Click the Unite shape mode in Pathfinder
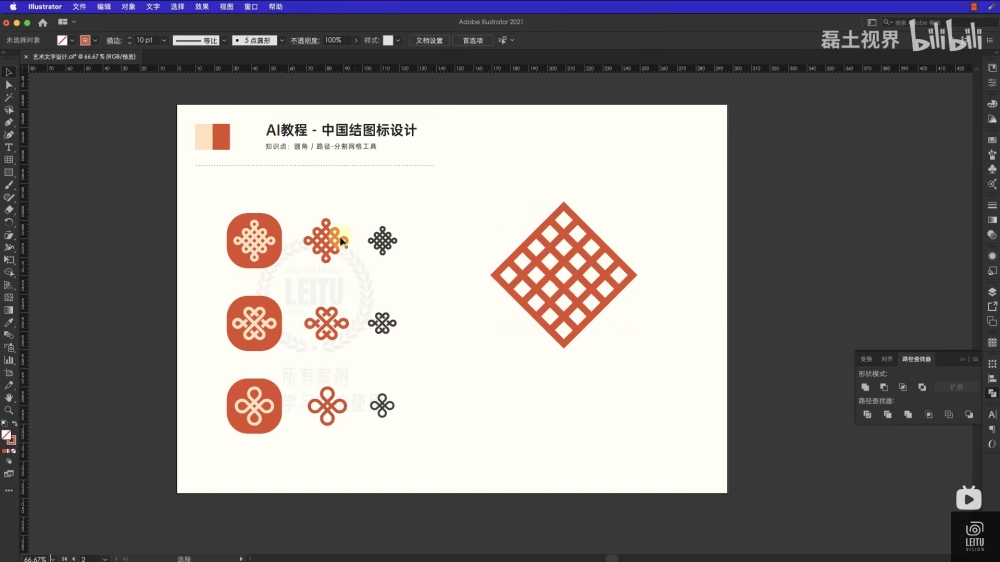The width and height of the screenshot is (1000, 562). pyautogui.click(x=865, y=387)
